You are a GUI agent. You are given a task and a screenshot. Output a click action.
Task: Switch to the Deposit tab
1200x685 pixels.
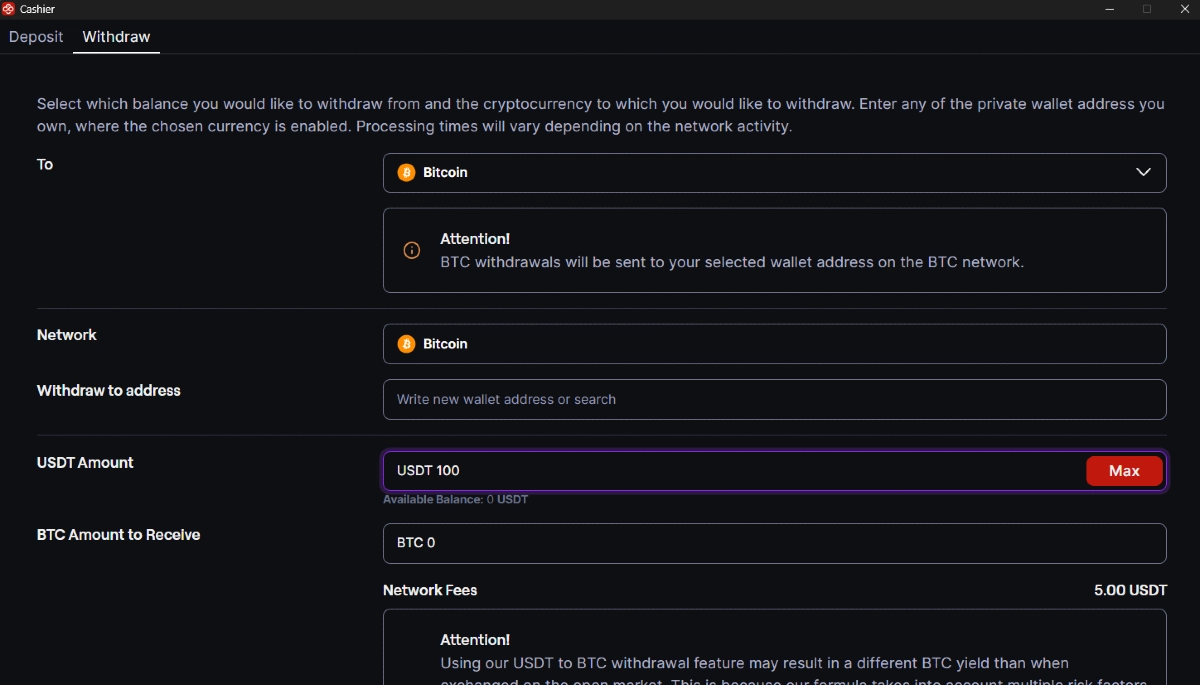pos(36,37)
